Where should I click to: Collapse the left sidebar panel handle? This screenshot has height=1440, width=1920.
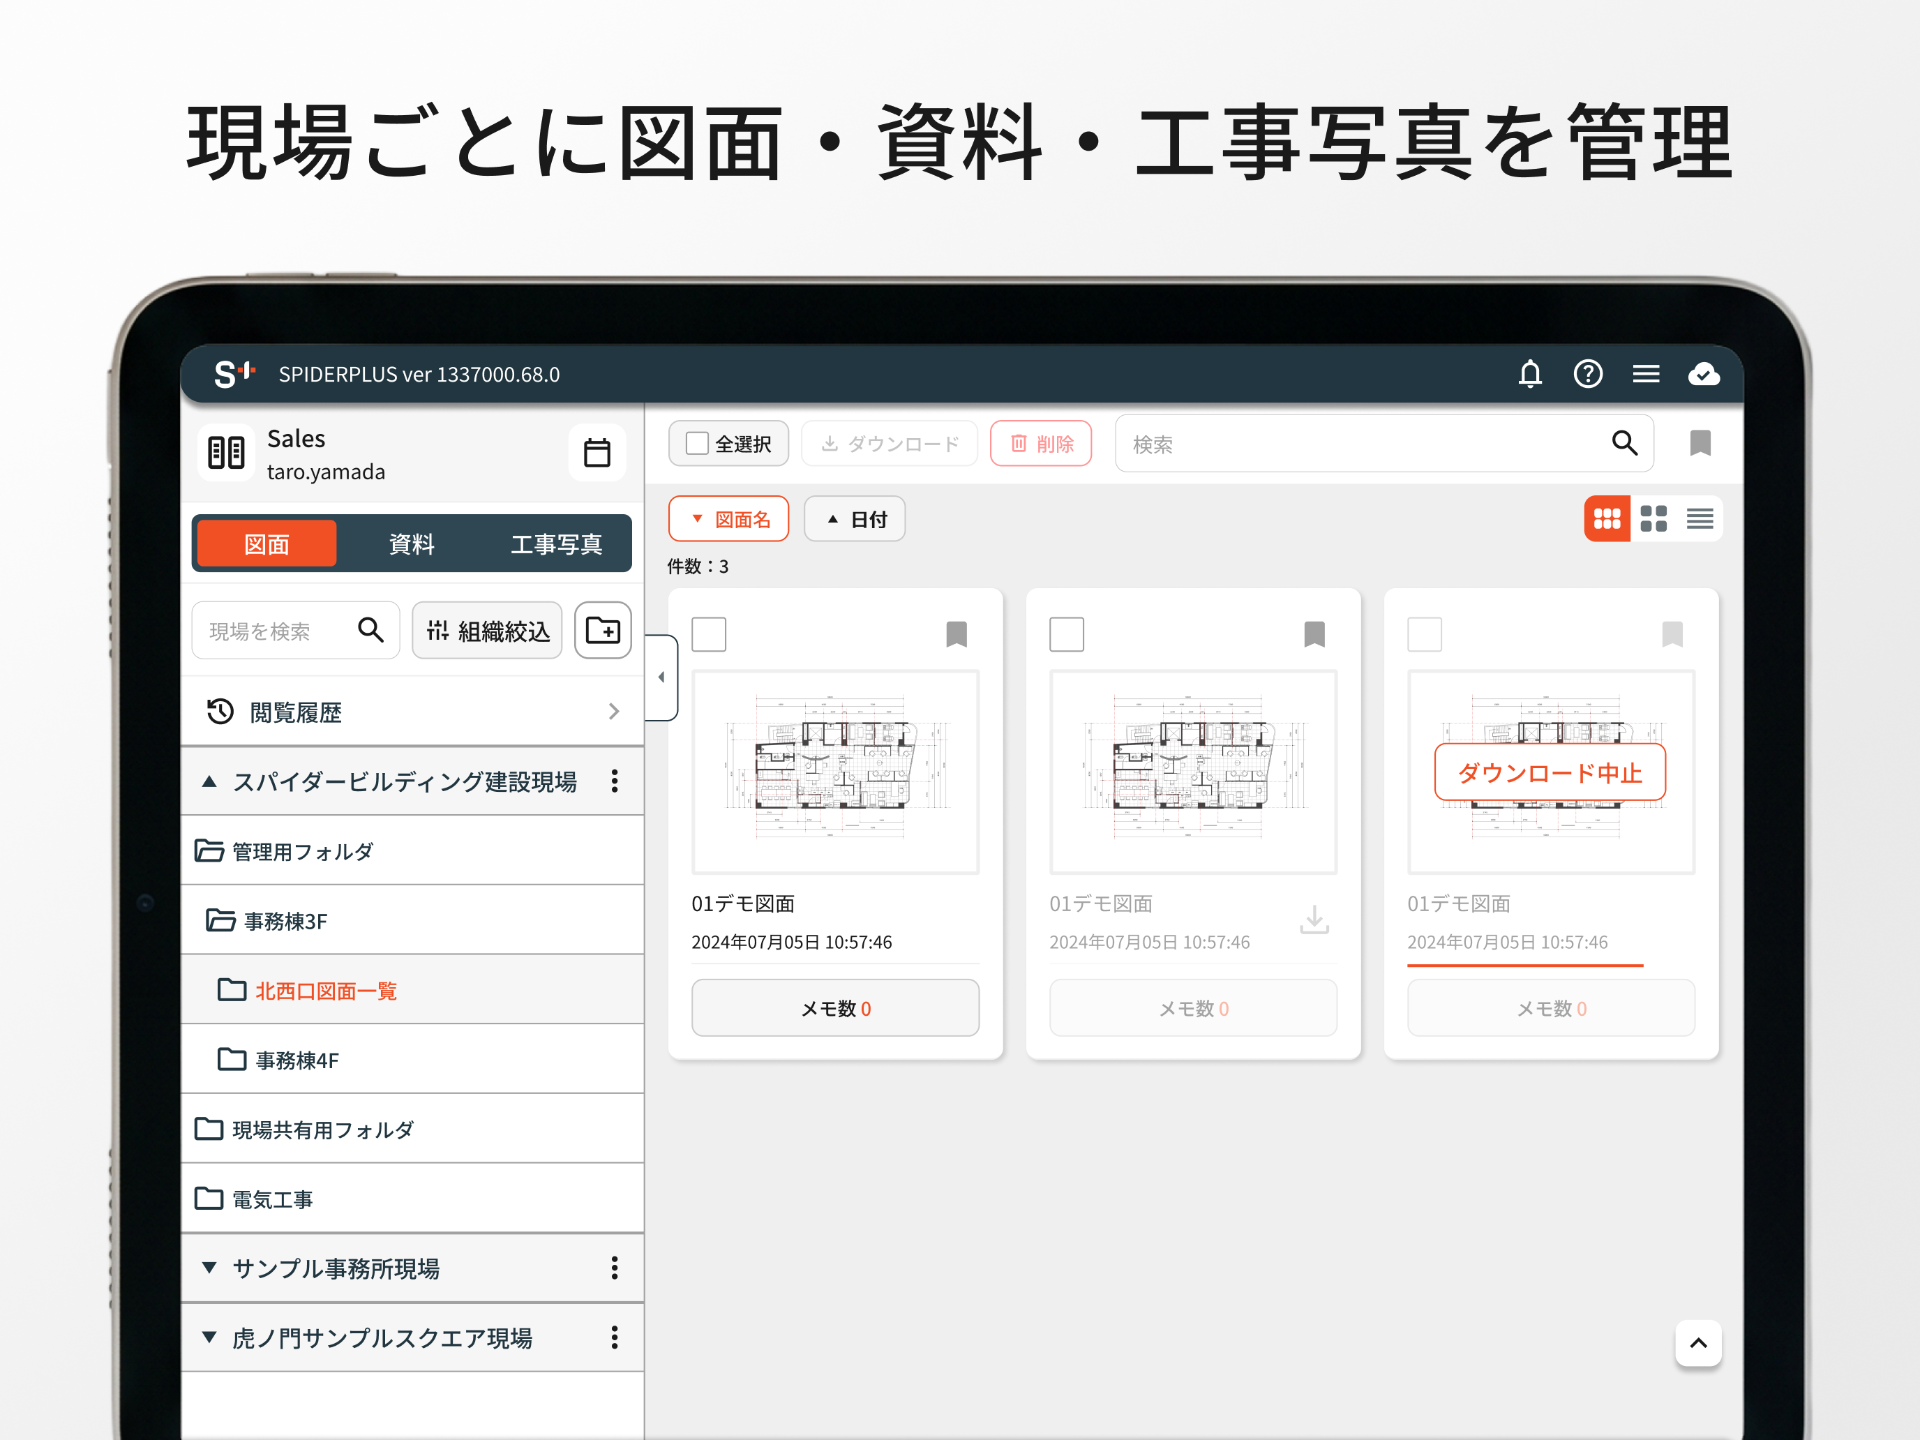(662, 677)
